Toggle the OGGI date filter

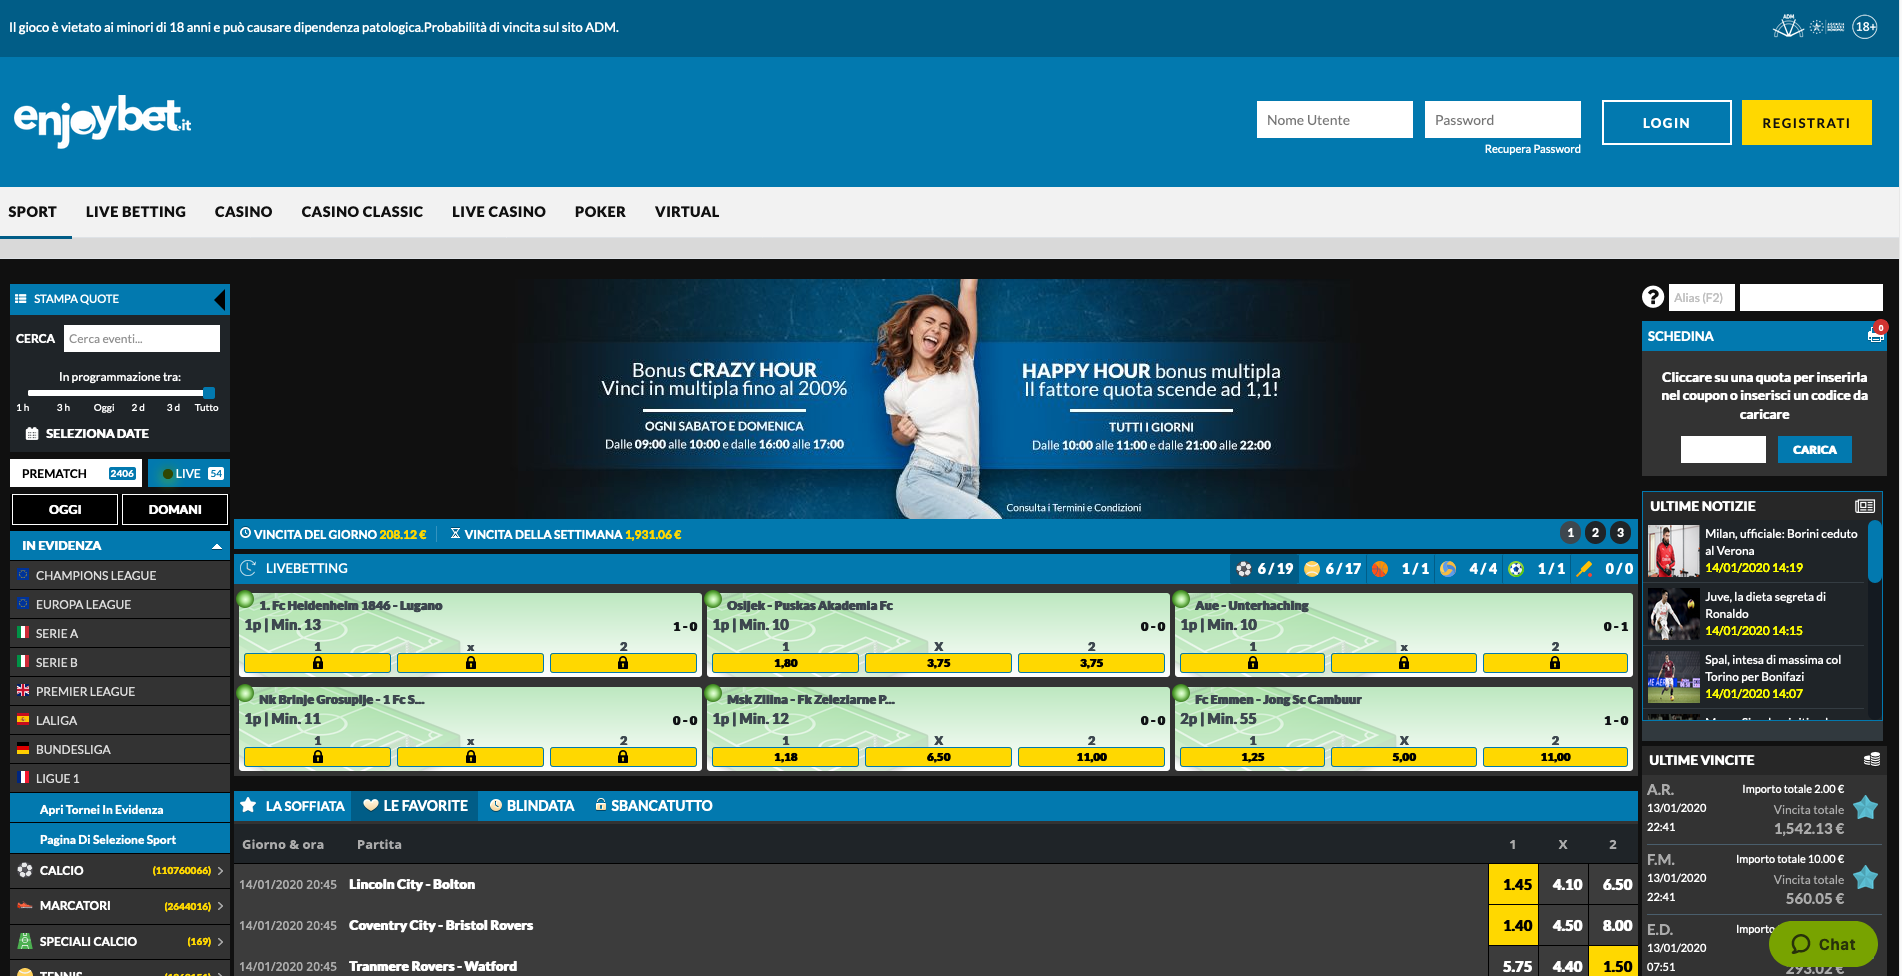coord(65,509)
